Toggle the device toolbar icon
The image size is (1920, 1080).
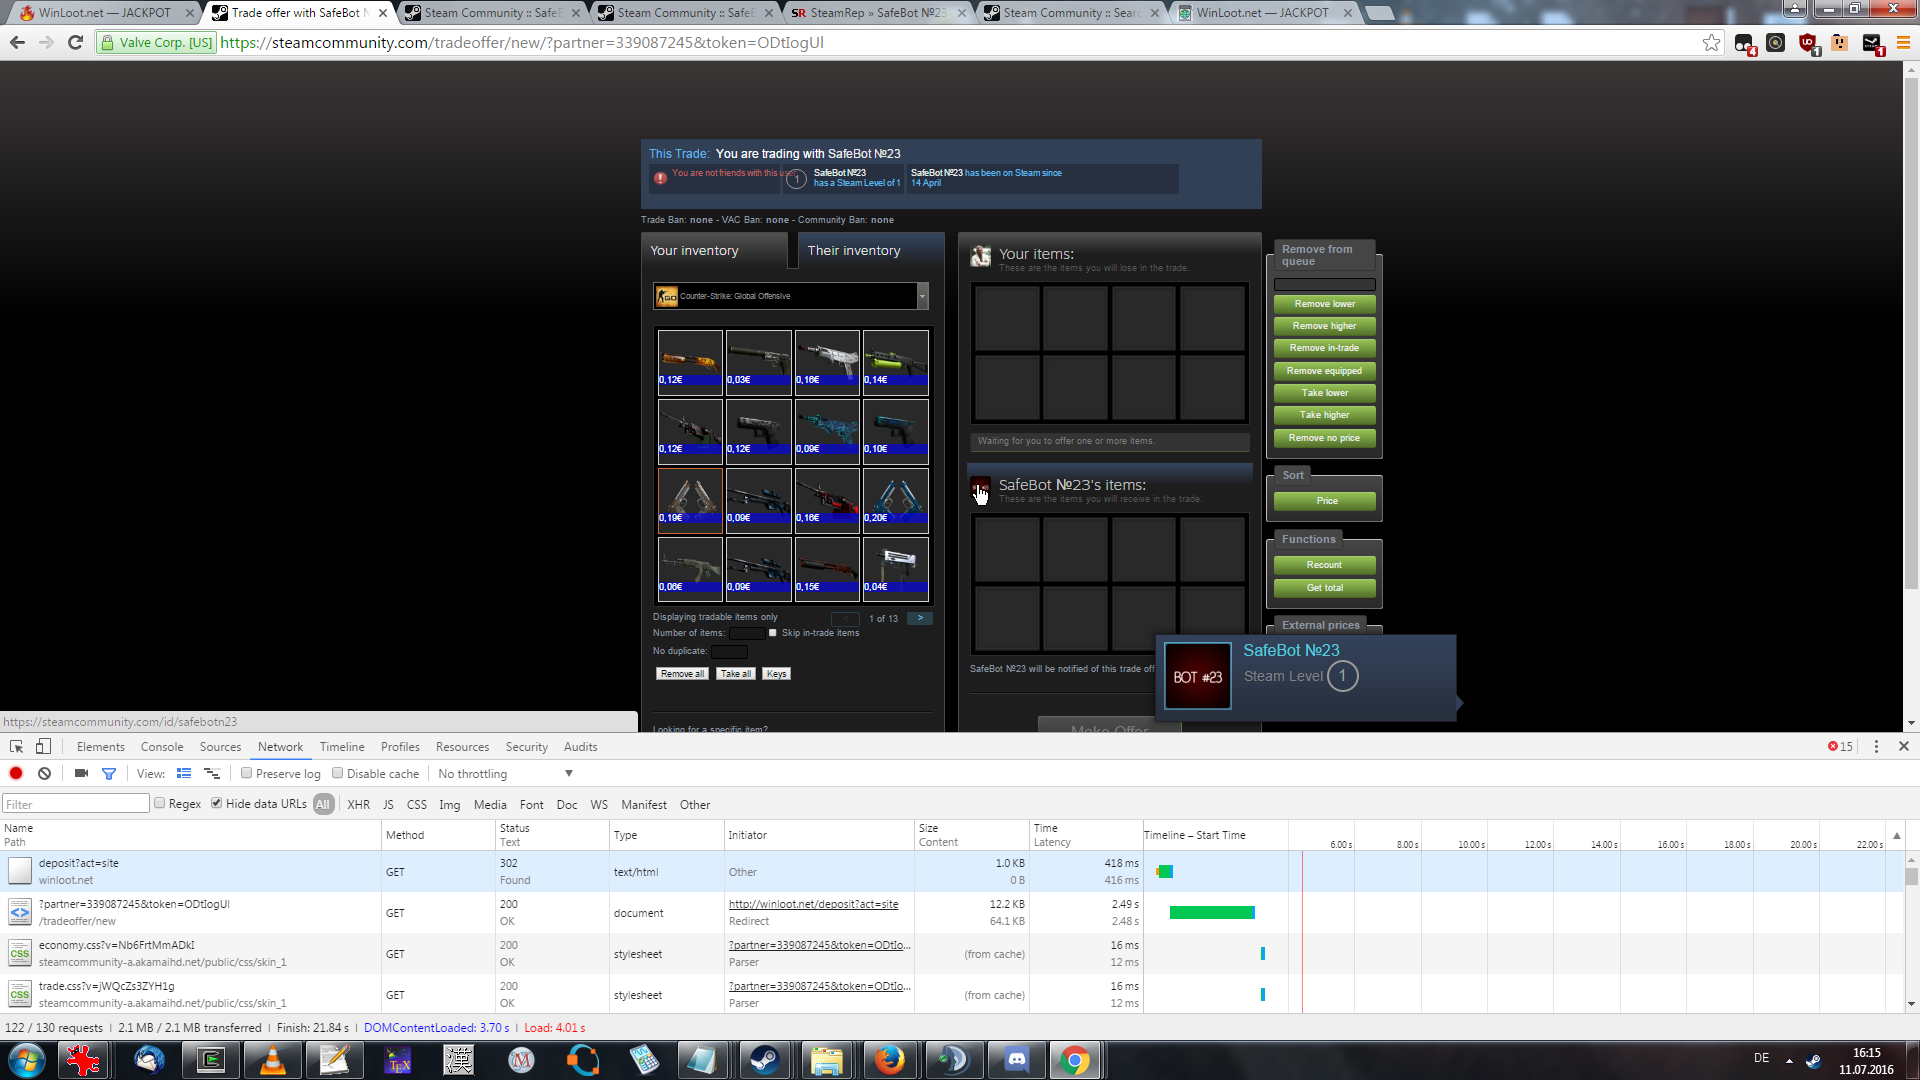point(43,747)
